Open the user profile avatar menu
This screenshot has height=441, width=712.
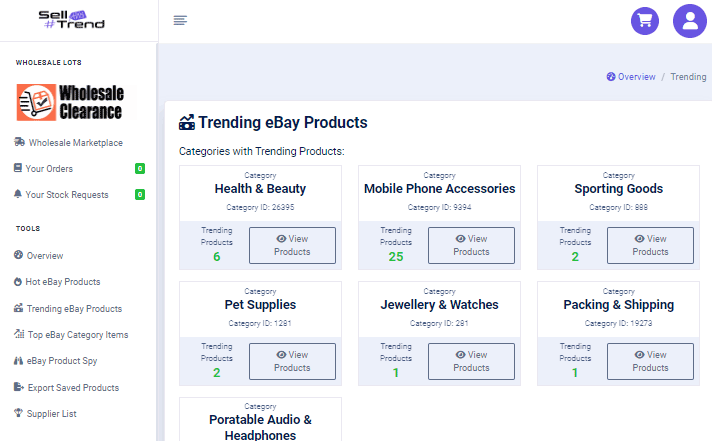(x=690, y=21)
